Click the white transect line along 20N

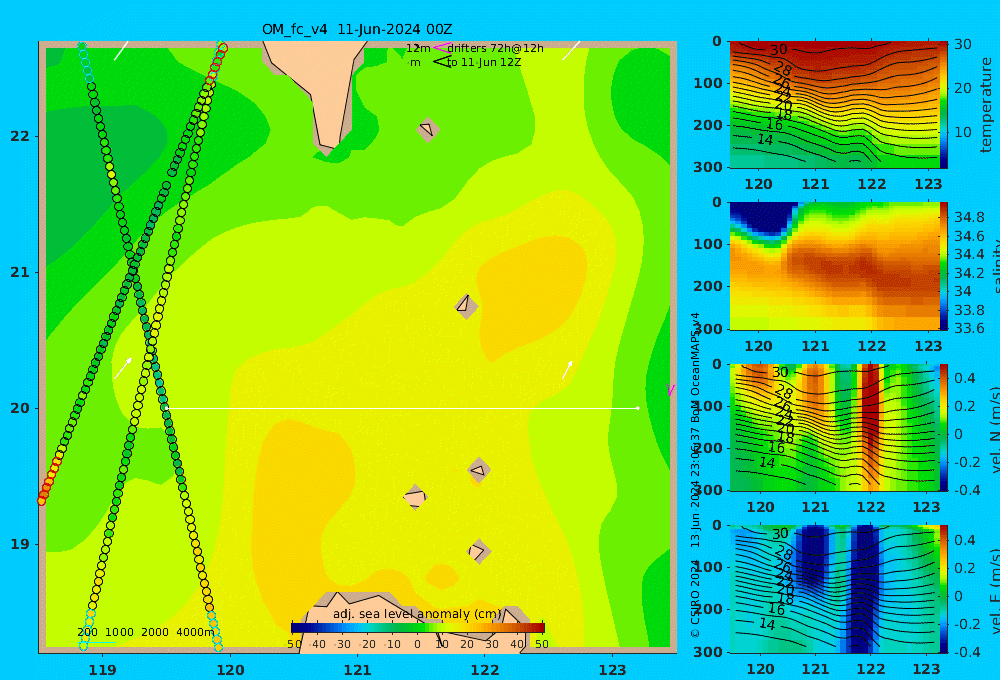point(402,408)
